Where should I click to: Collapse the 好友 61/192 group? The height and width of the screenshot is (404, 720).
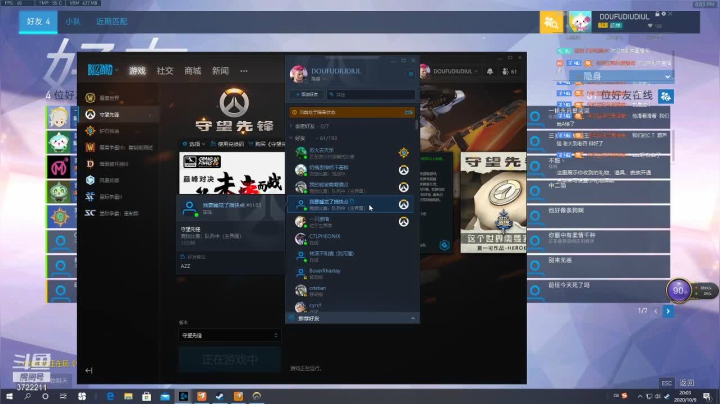pyautogui.click(x=313, y=138)
